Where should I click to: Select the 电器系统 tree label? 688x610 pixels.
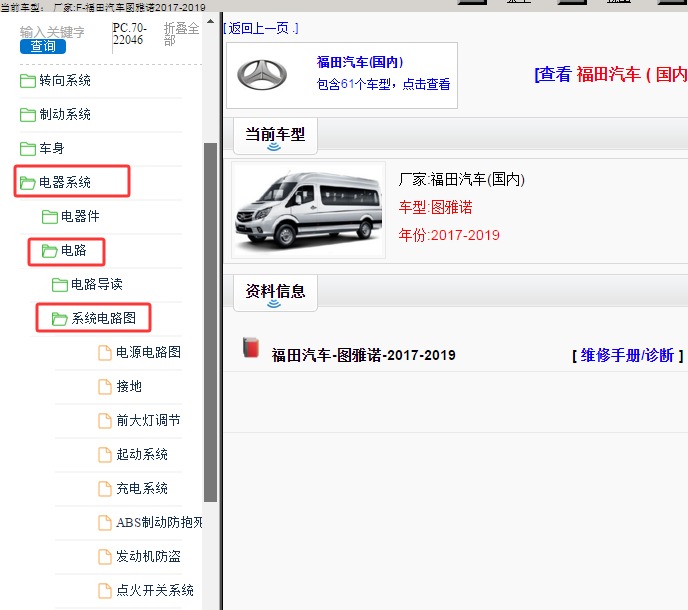click(65, 182)
